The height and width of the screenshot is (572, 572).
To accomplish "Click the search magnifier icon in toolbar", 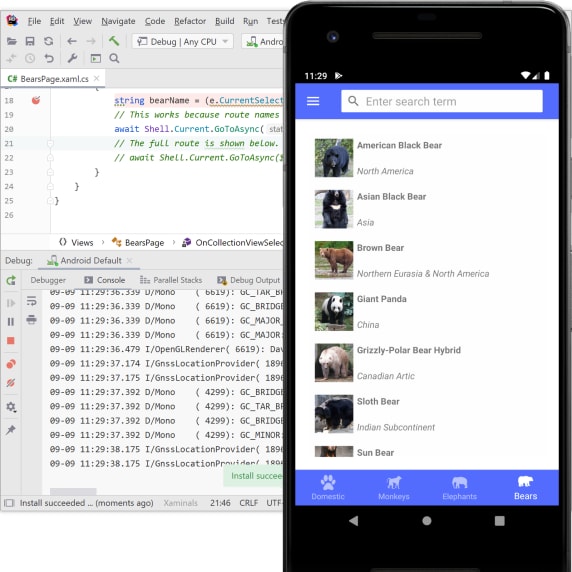I will point(114,58).
